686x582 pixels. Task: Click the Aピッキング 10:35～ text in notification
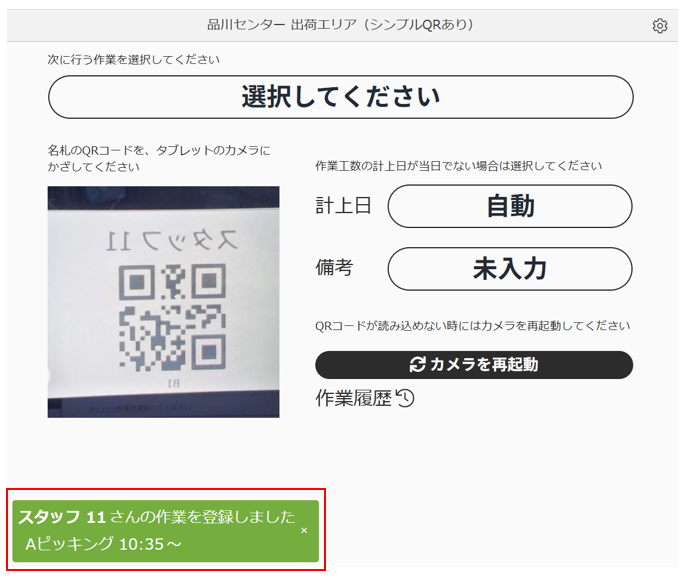tap(103, 544)
